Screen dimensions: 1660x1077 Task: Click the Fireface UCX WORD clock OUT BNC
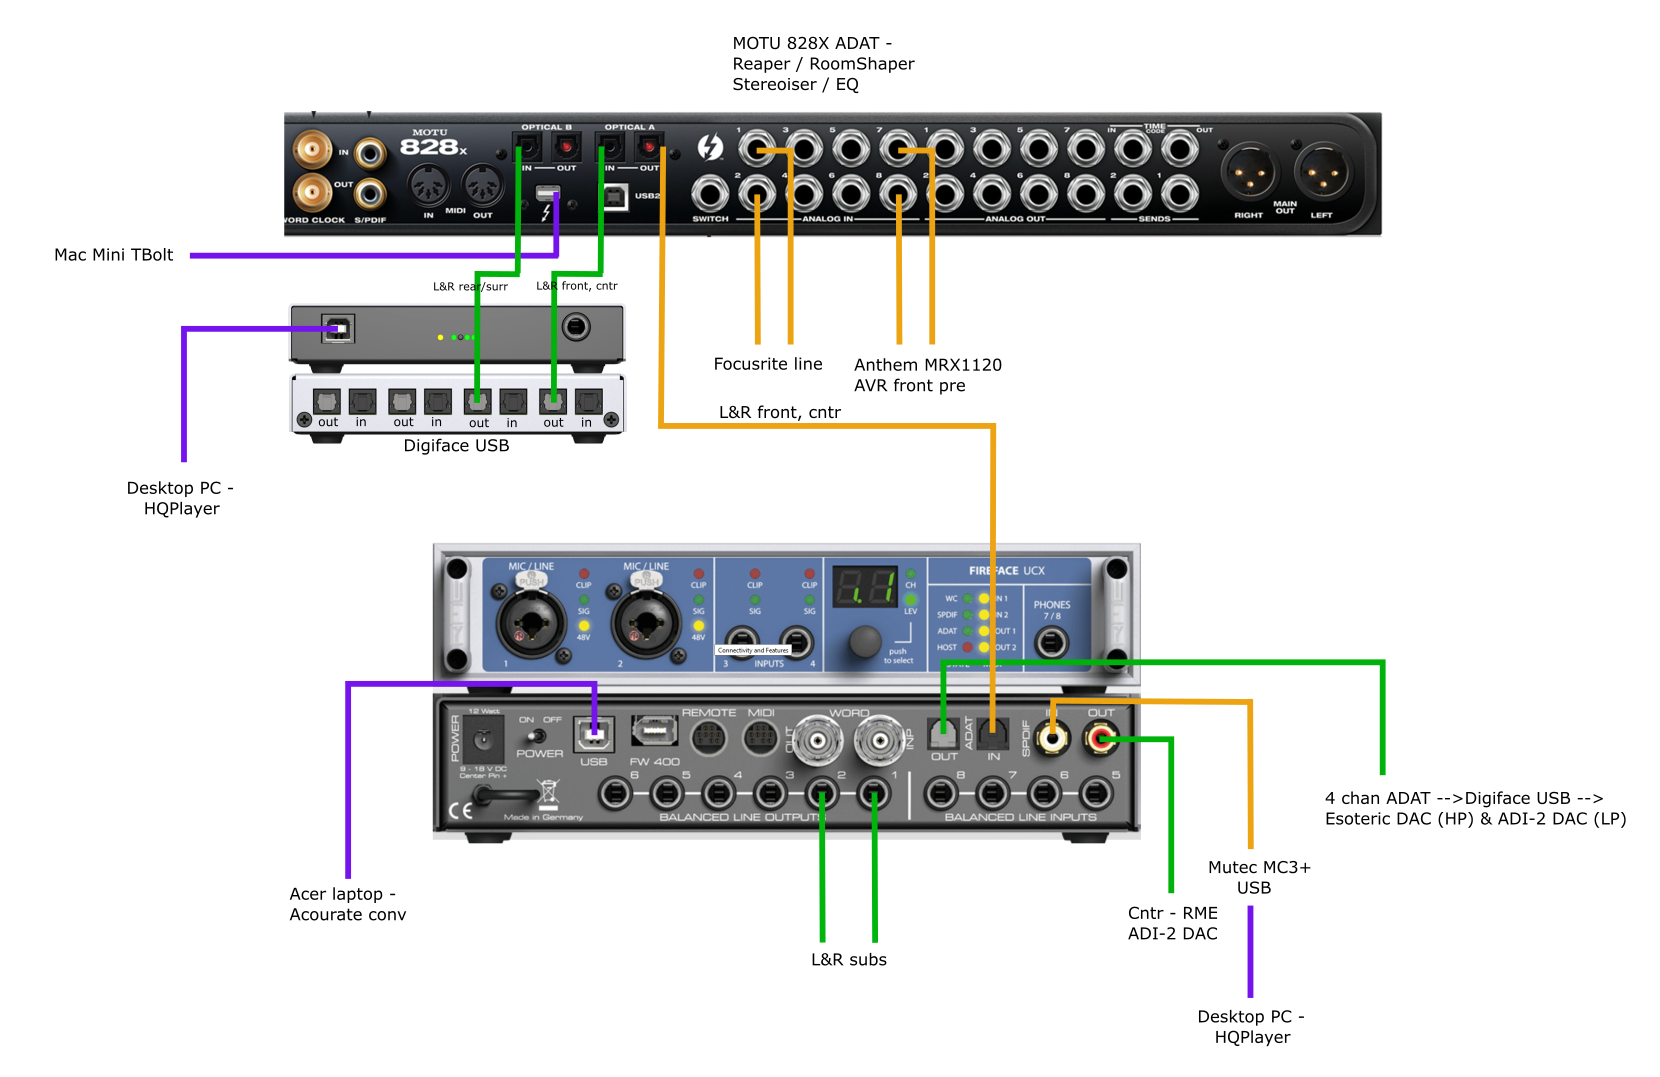tap(819, 741)
